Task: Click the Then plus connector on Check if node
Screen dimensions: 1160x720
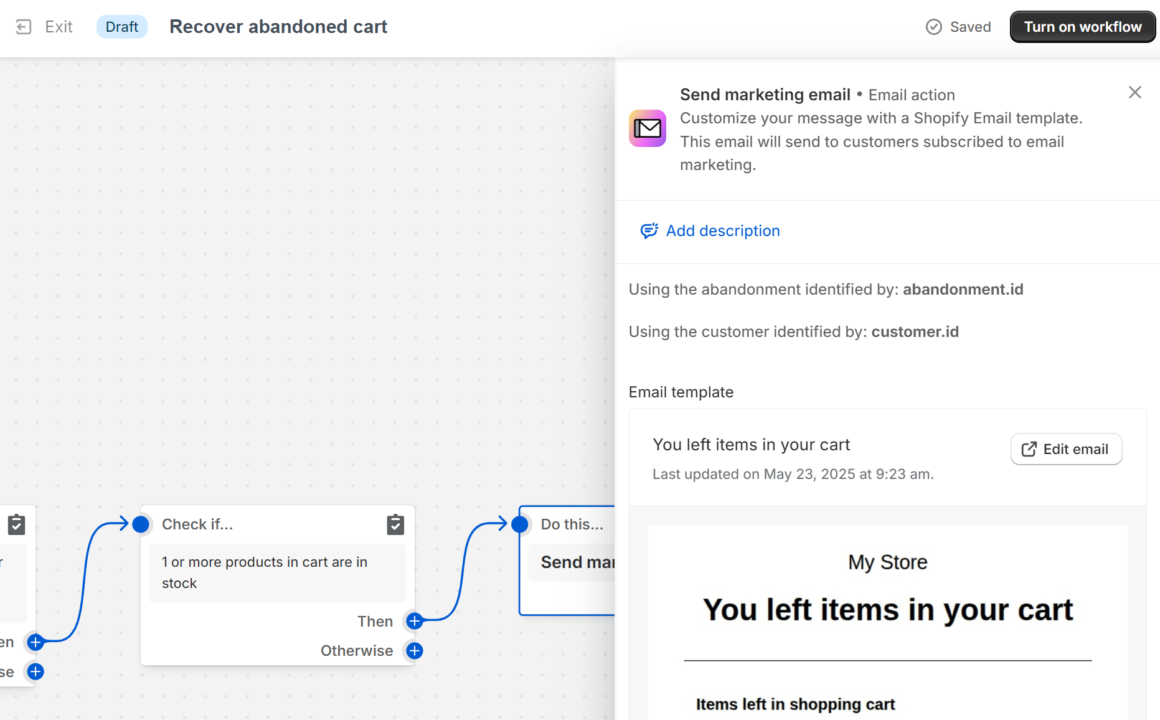Action: pyautogui.click(x=414, y=621)
